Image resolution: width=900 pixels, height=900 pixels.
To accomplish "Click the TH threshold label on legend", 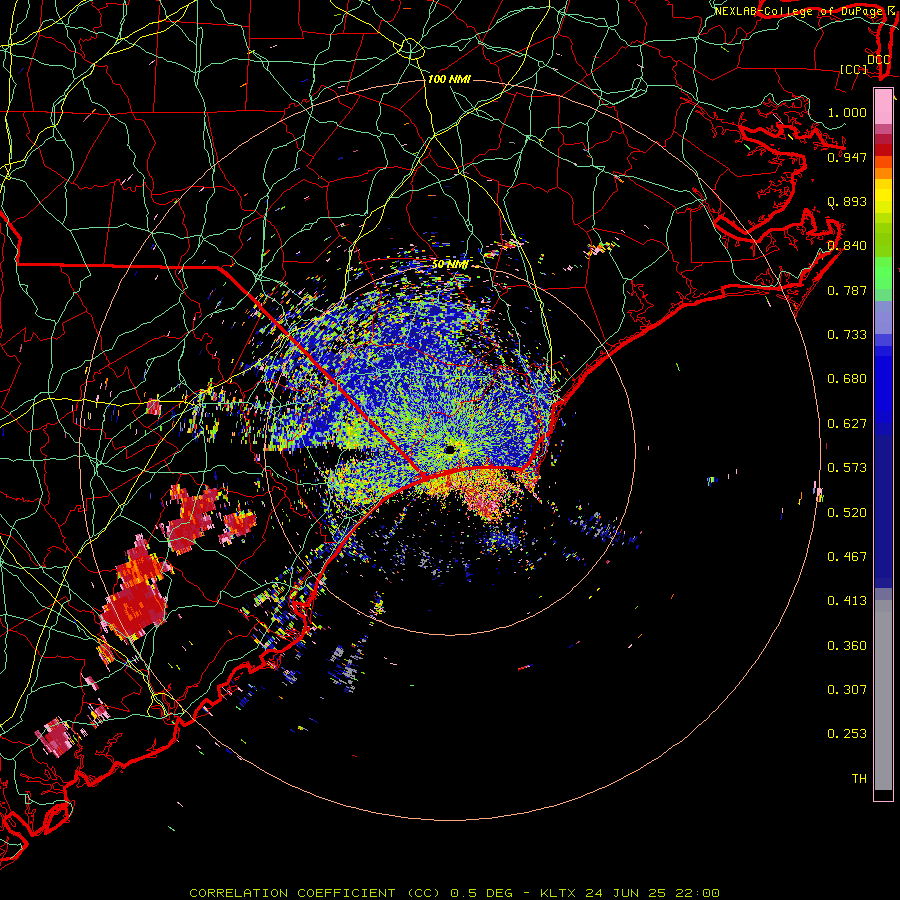I will coord(859,779).
